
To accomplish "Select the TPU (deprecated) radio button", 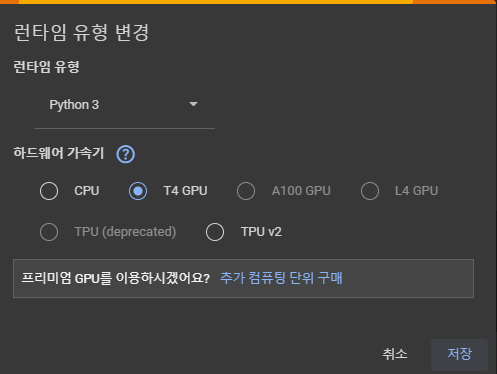I will tap(49, 232).
